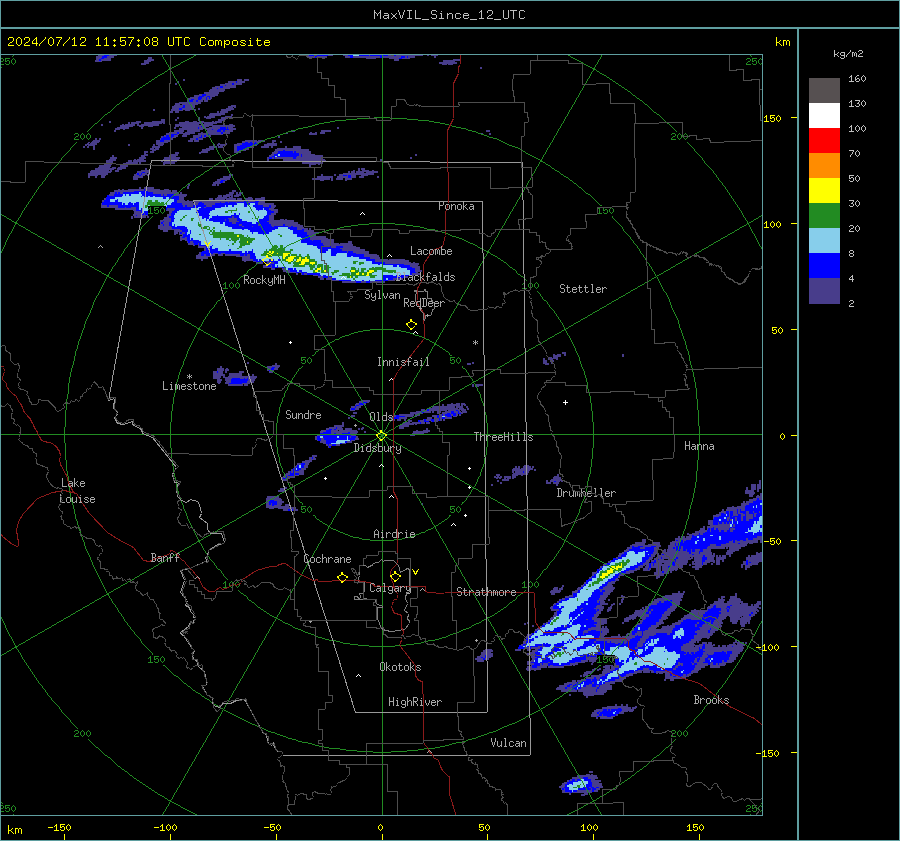Image resolution: width=900 pixels, height=841 pixels.
Task: Click the ThreeHills label
Action: point(503,437)
